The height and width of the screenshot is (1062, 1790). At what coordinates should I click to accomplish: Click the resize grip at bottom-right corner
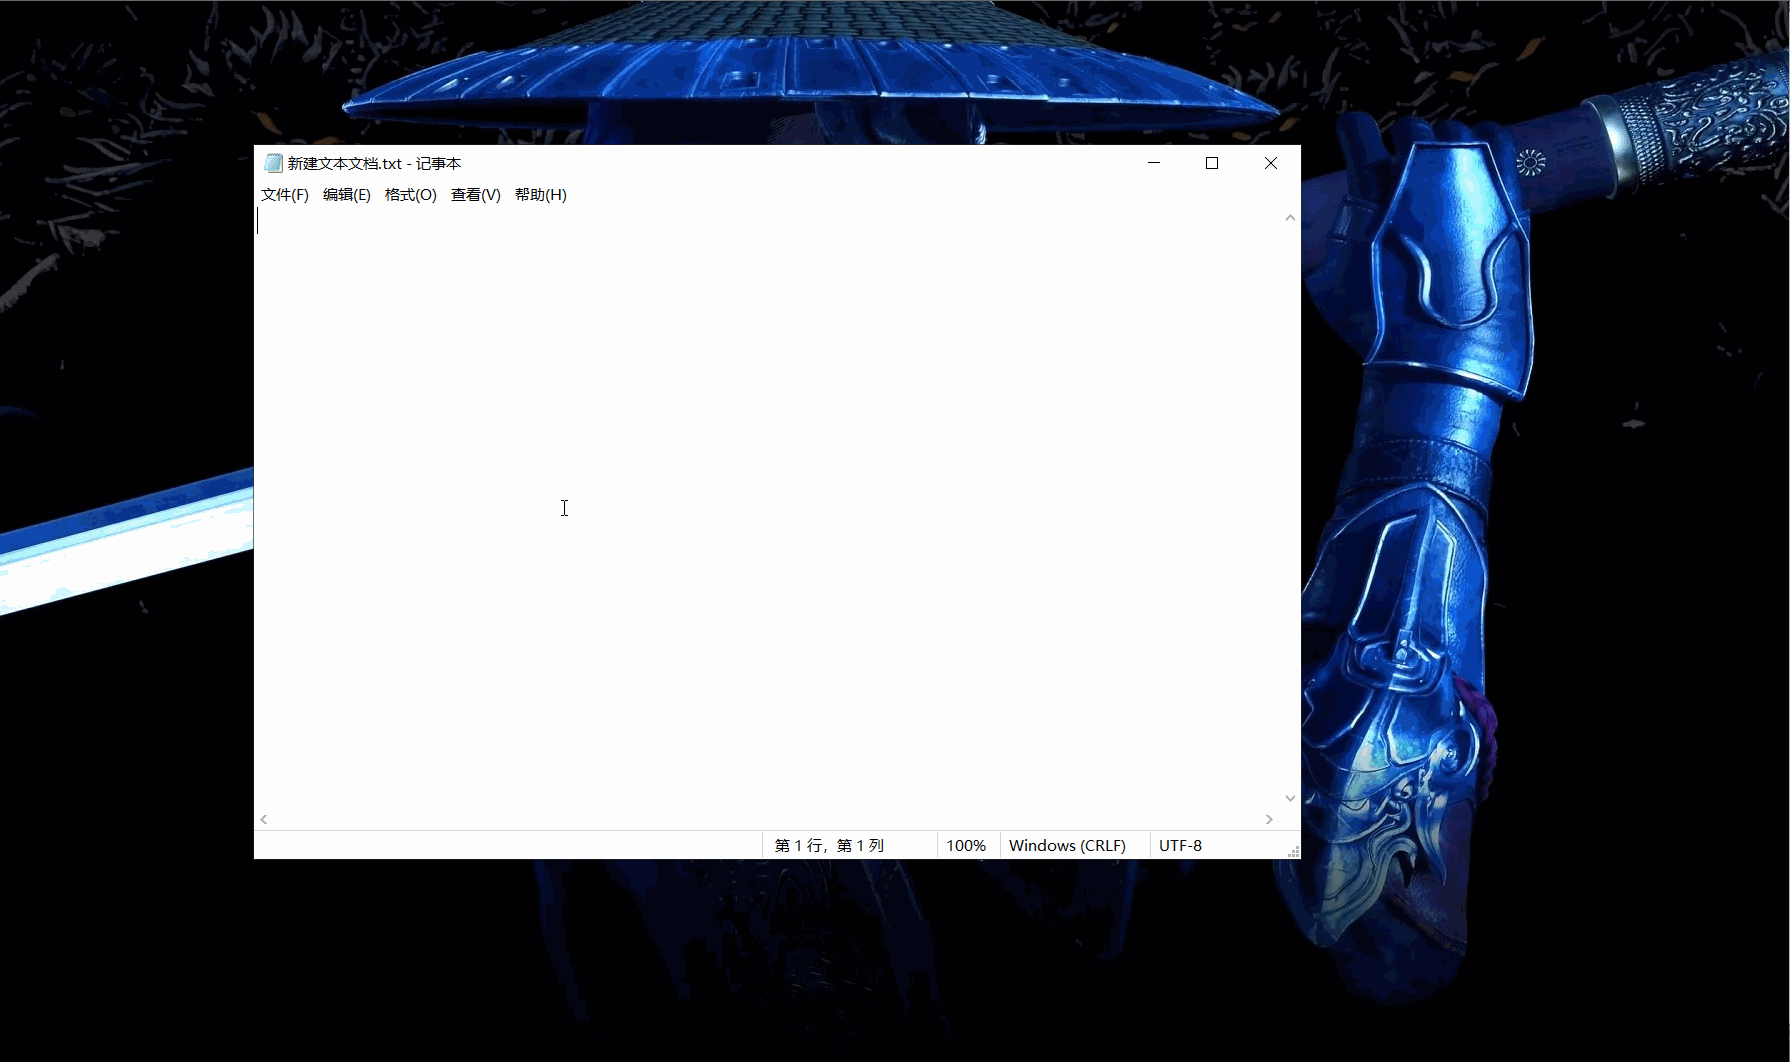1293,852
